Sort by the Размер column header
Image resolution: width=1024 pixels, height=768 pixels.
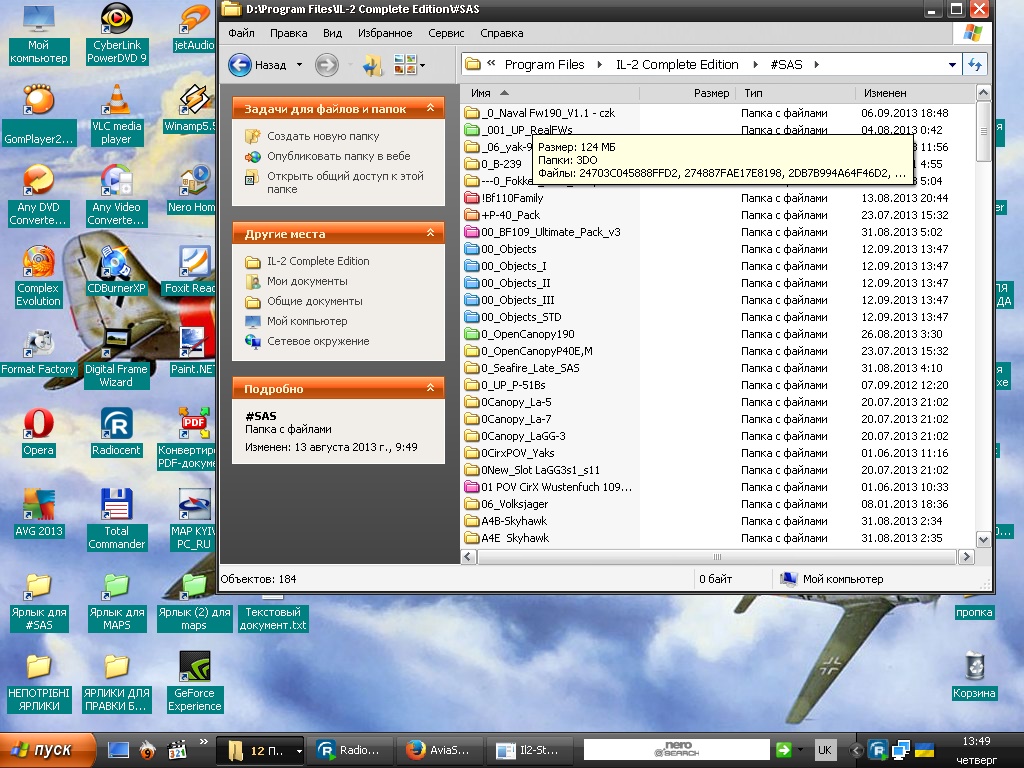[x=687, y=93]
